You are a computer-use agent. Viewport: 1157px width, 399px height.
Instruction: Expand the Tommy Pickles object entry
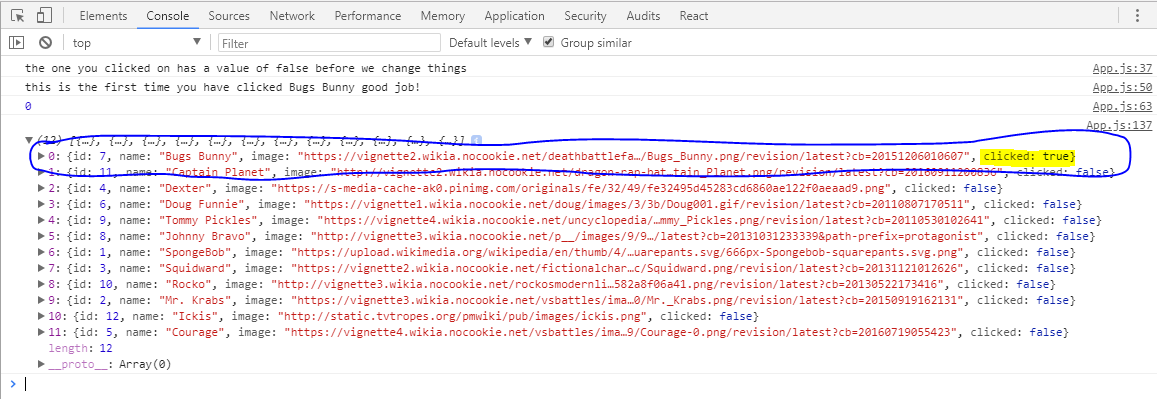[x=41, y=221]
